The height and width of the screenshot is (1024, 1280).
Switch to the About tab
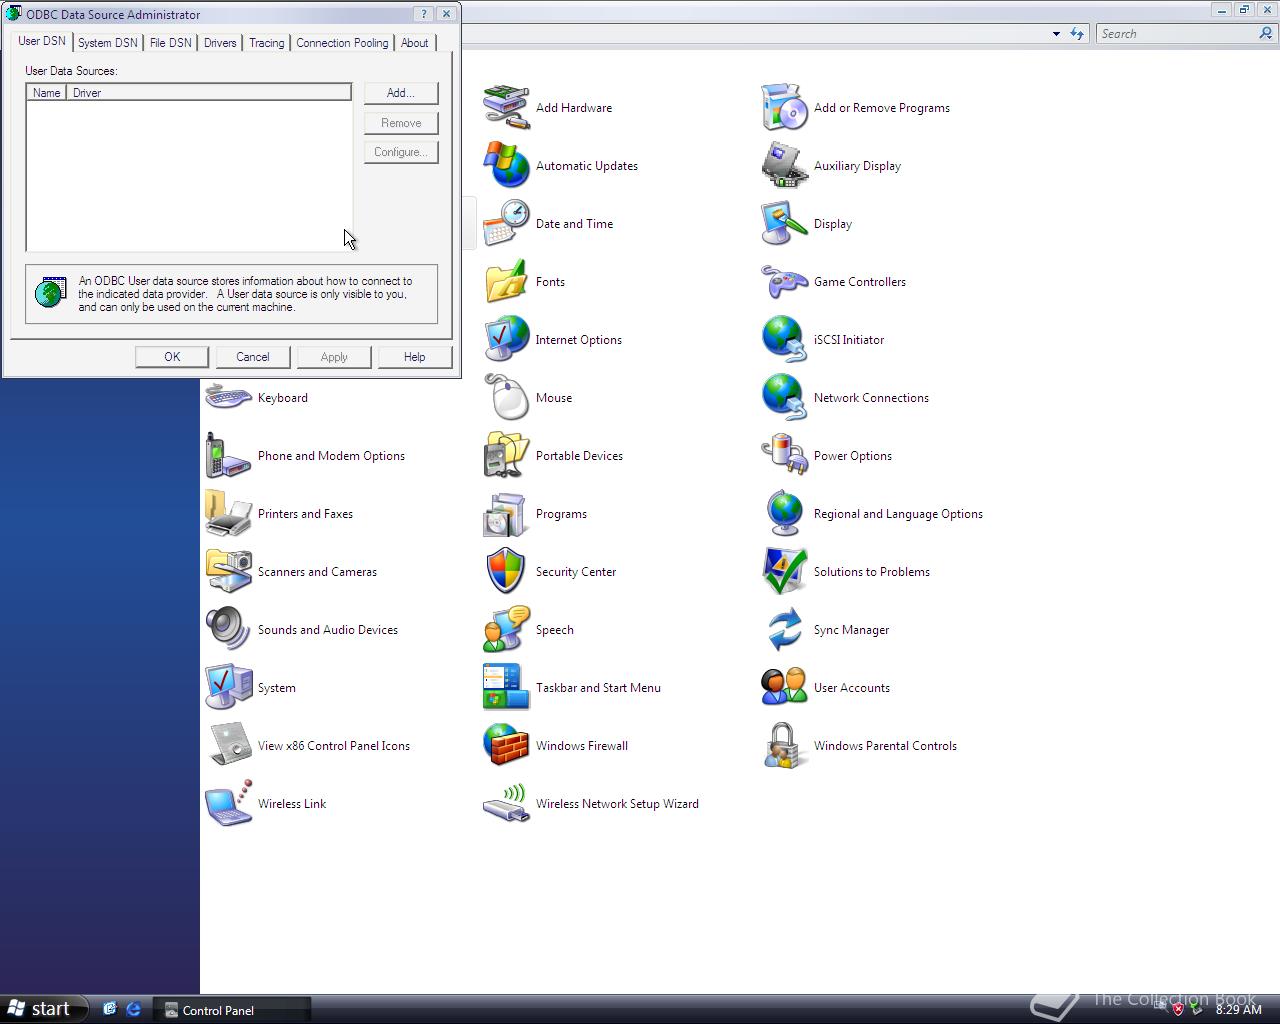coord(415,43)
